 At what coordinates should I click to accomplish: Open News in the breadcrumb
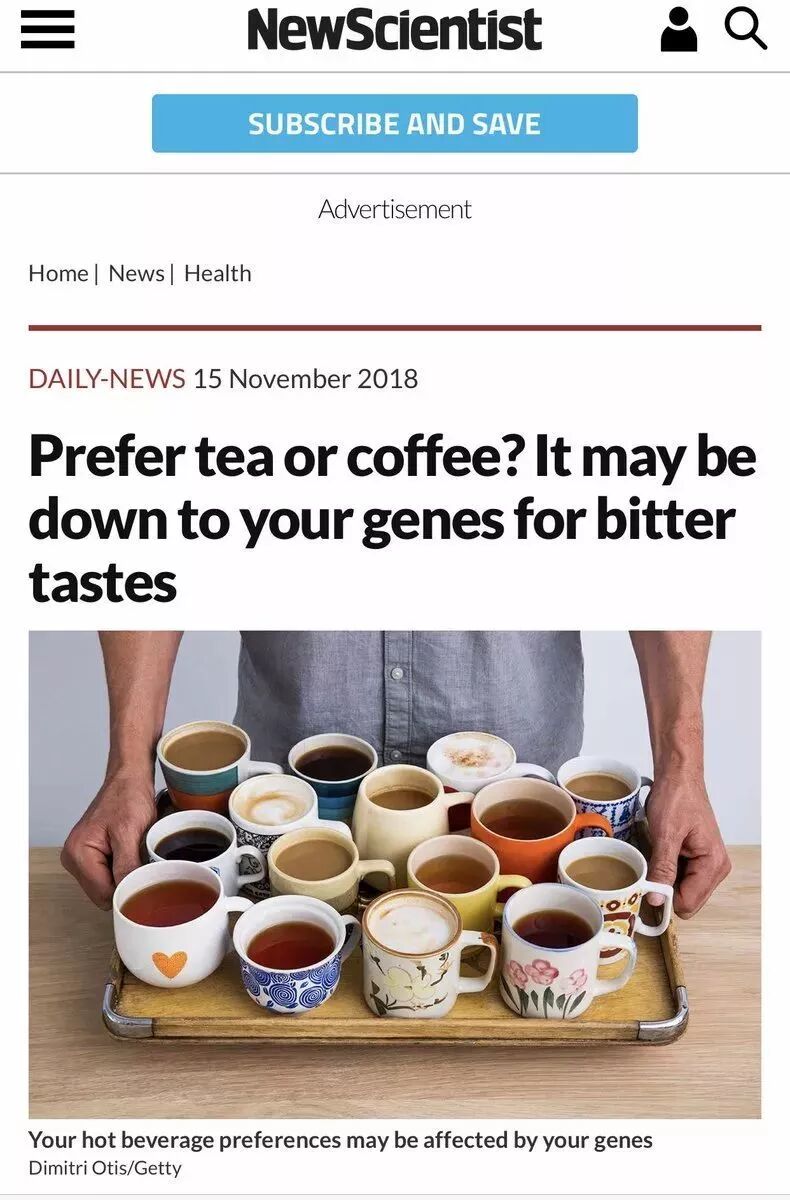(136, 273)
